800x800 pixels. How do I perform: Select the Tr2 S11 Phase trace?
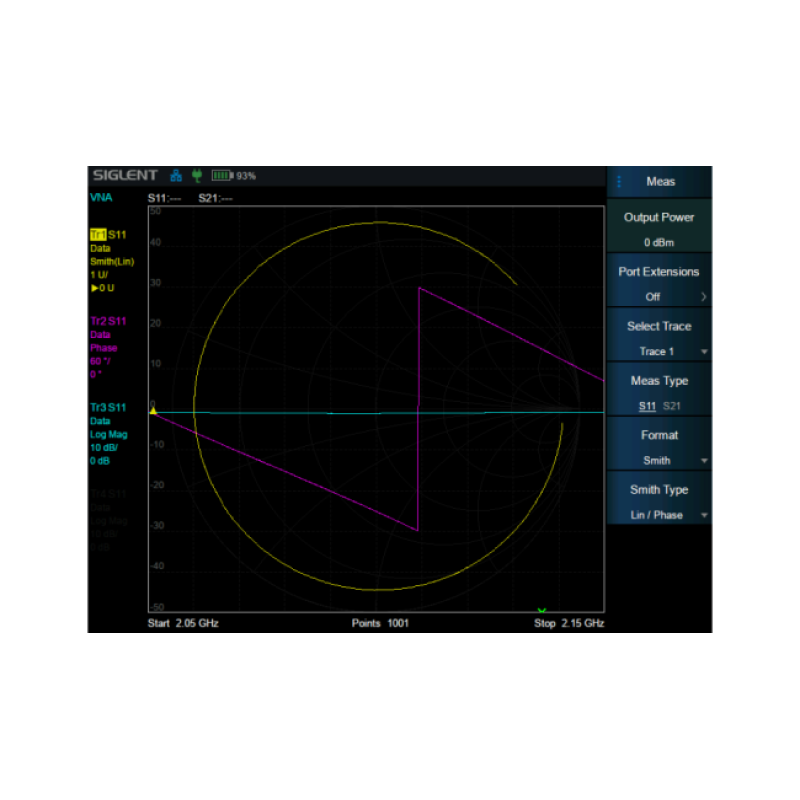[109, 321]
